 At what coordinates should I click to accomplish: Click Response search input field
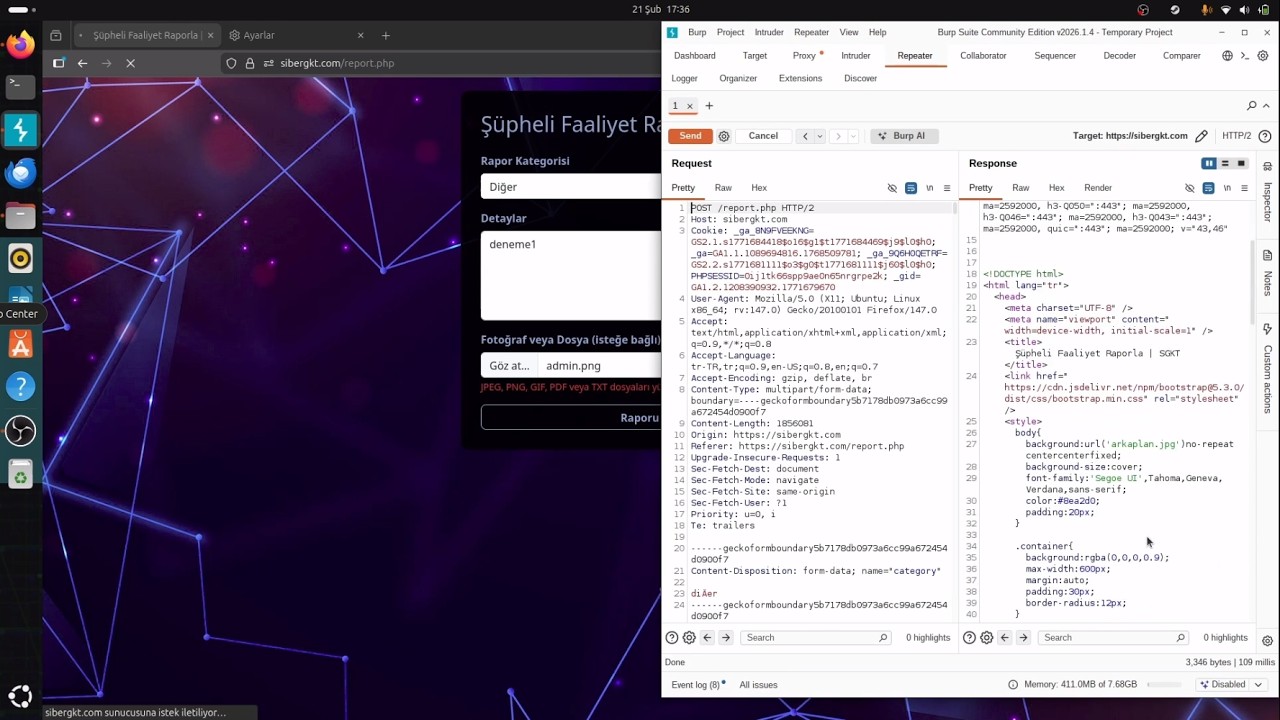coord(1113,638)
